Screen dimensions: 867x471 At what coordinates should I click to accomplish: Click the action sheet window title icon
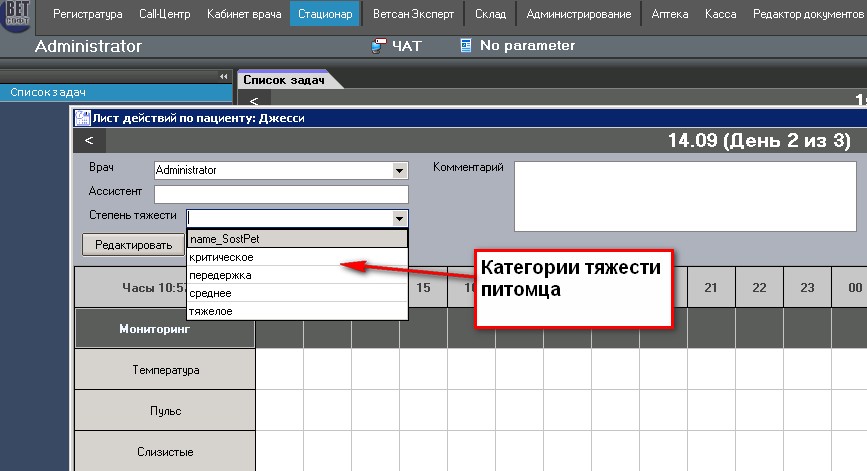tap(82, 118)
